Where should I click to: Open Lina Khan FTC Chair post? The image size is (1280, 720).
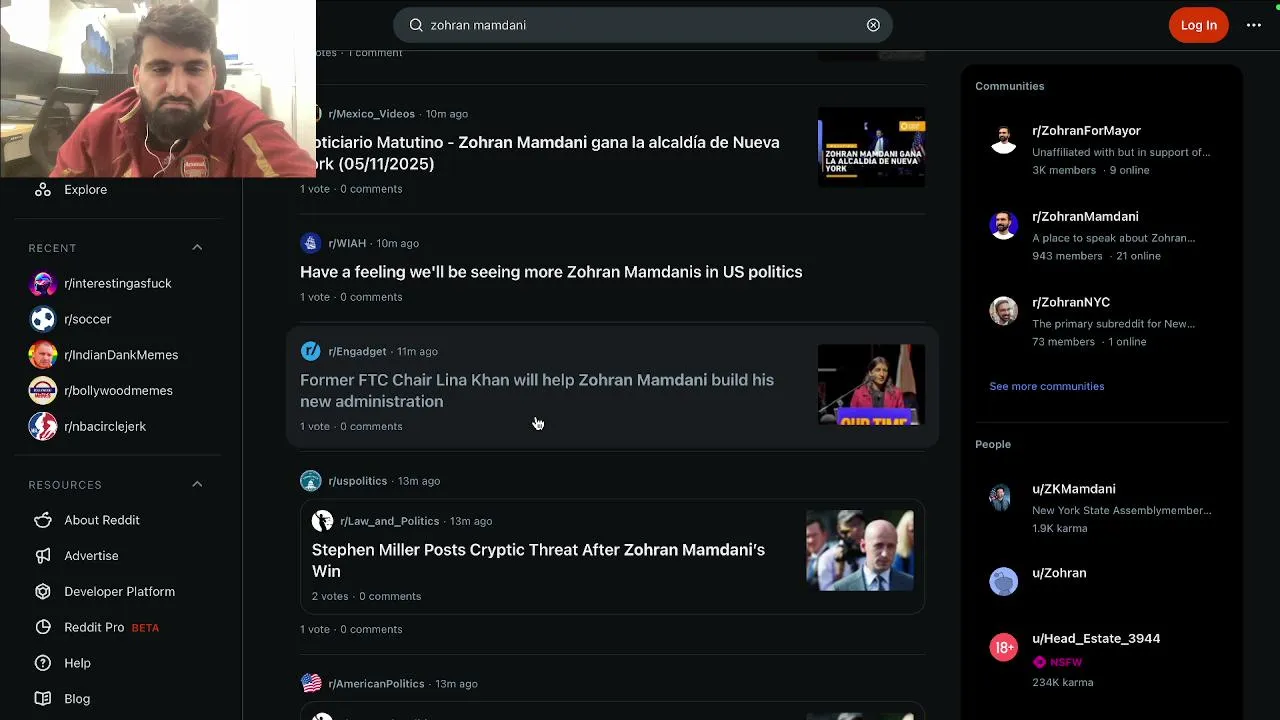pos(537,390)
